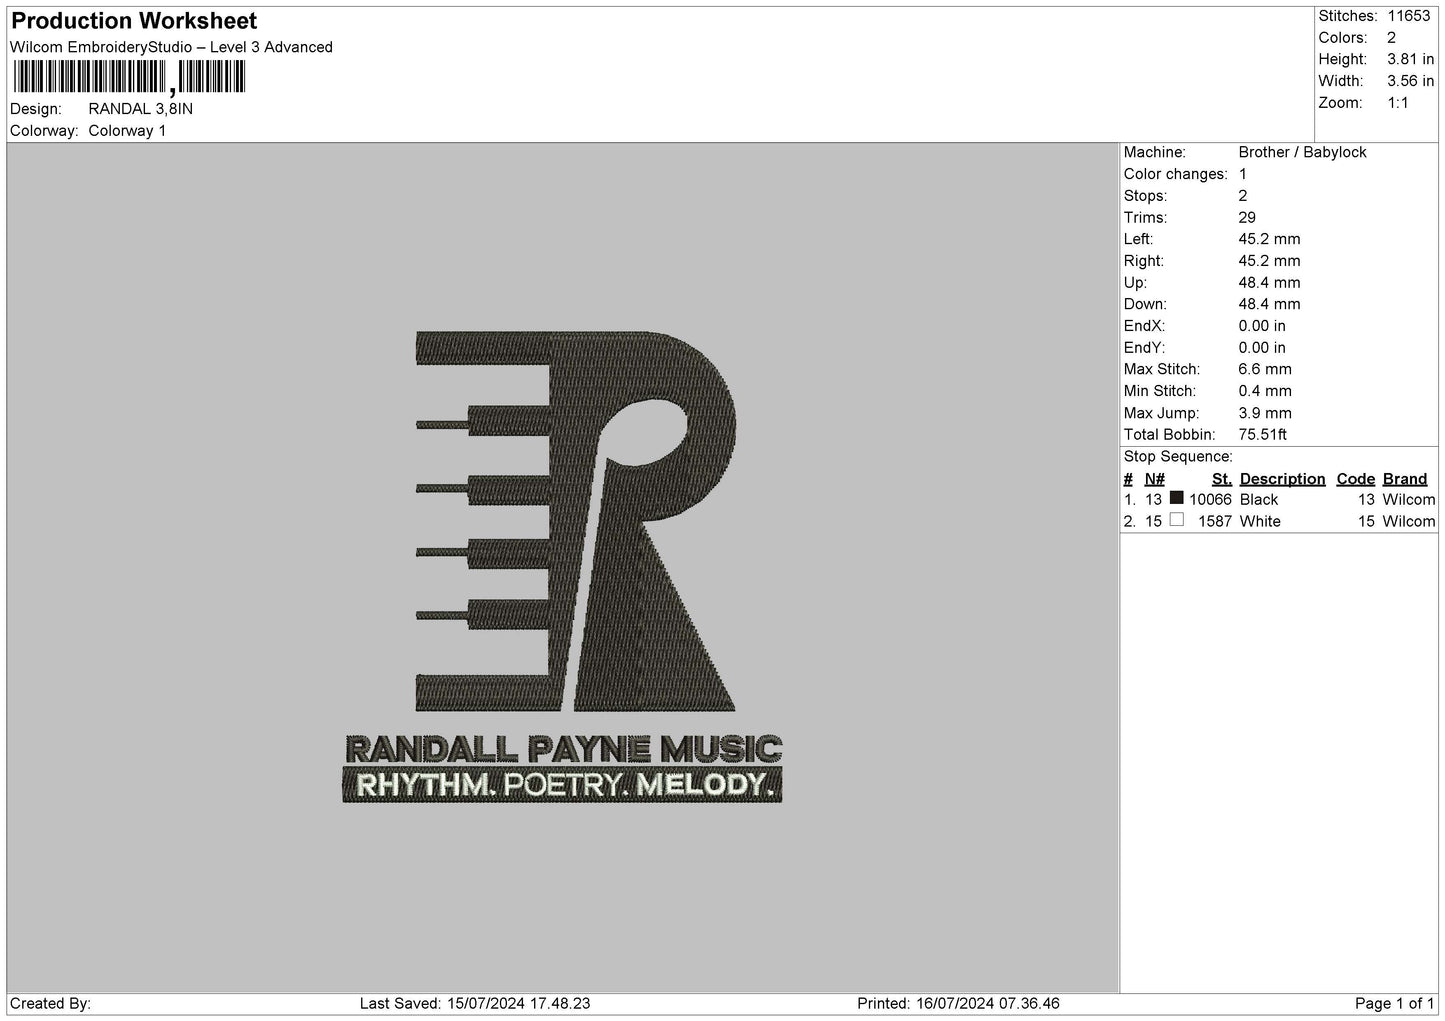Image resolution: width=1445 pixels, height=1021 pixels.
Task: Click the design name 'RANDAL 3,8IN'
Action: (141, 109)
